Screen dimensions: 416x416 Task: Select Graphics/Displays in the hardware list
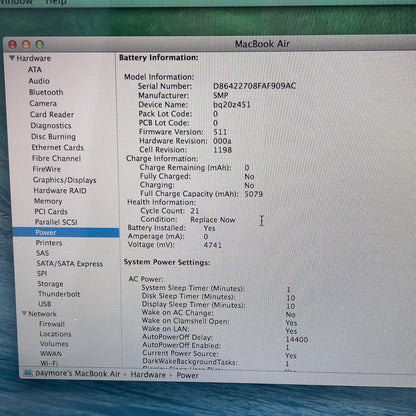(x=64, y=180)
